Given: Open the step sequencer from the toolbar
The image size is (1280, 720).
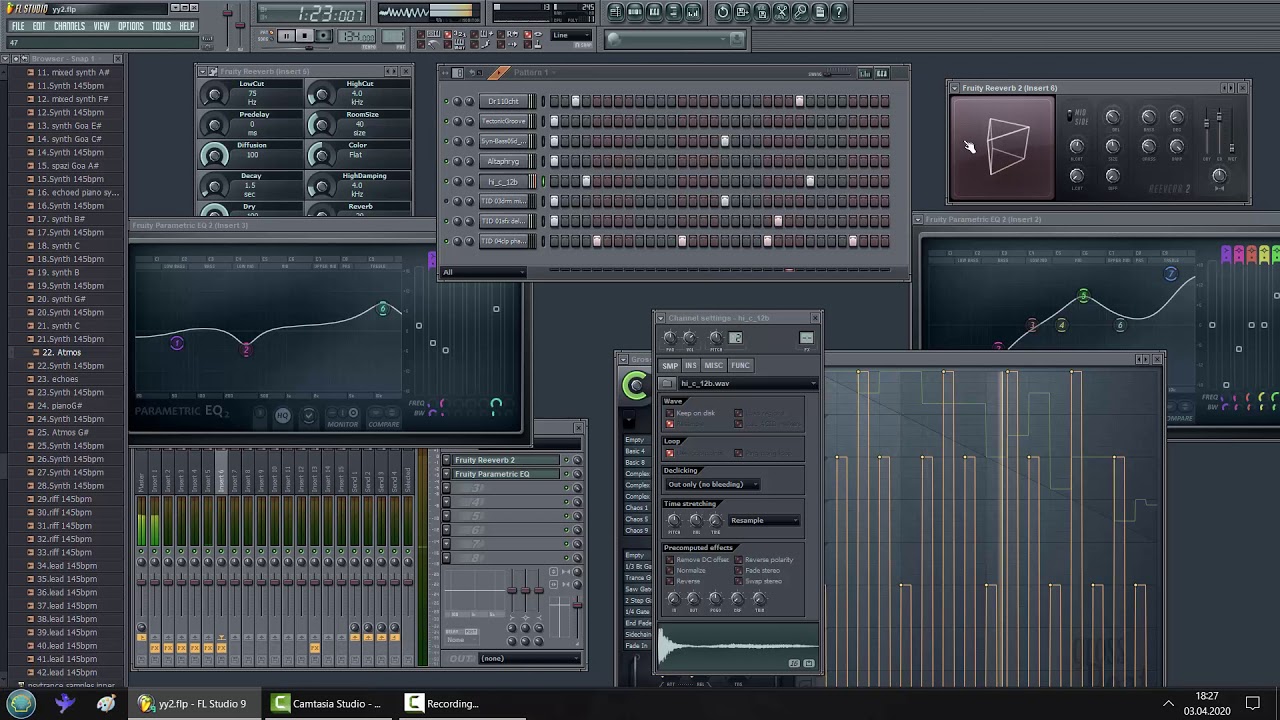Looking at the screenshot, I should pyautogui.click(x=635, y=12).
